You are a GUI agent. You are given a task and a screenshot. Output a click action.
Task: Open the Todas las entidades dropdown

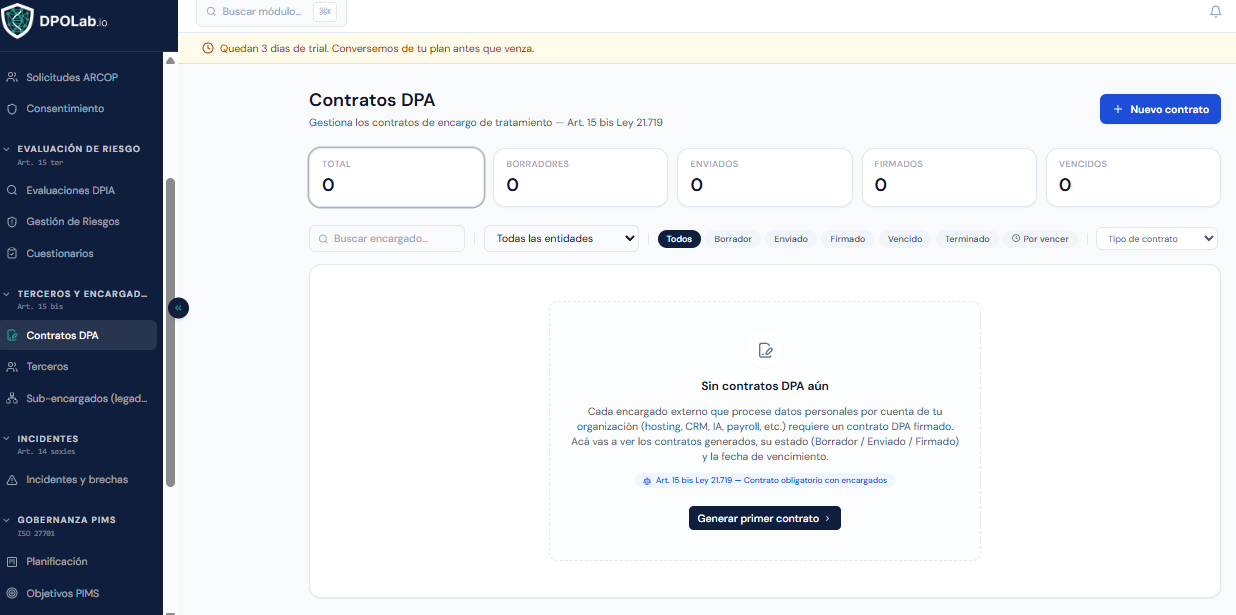[x=562, y=239]
